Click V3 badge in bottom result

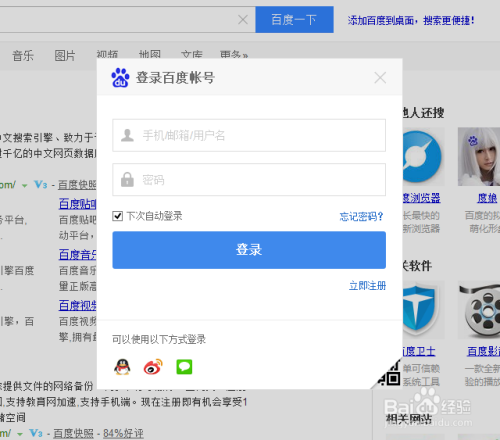(36, 433)
